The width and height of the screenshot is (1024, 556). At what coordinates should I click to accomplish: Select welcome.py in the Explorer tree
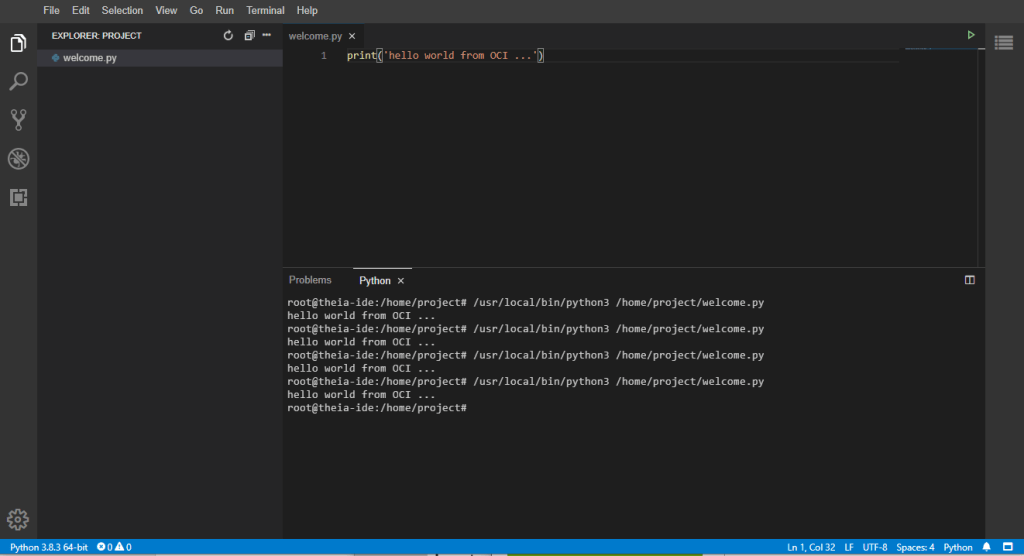pos(89,58)
